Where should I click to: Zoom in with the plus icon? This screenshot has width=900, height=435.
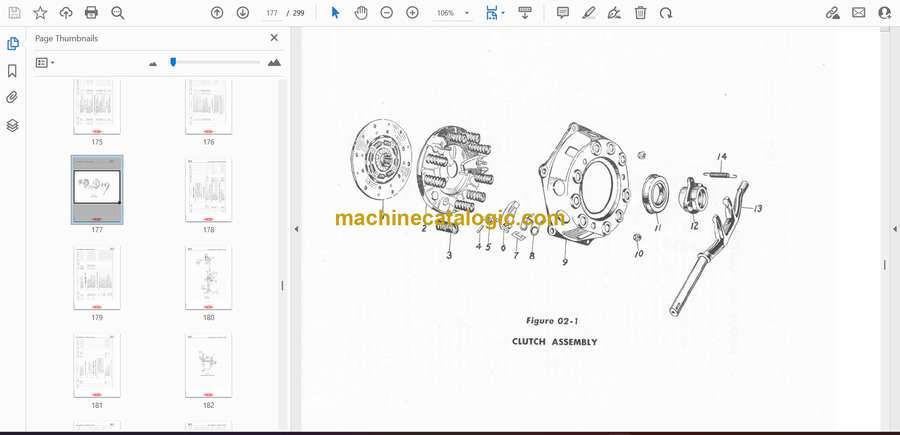click(x=412, y=13)
